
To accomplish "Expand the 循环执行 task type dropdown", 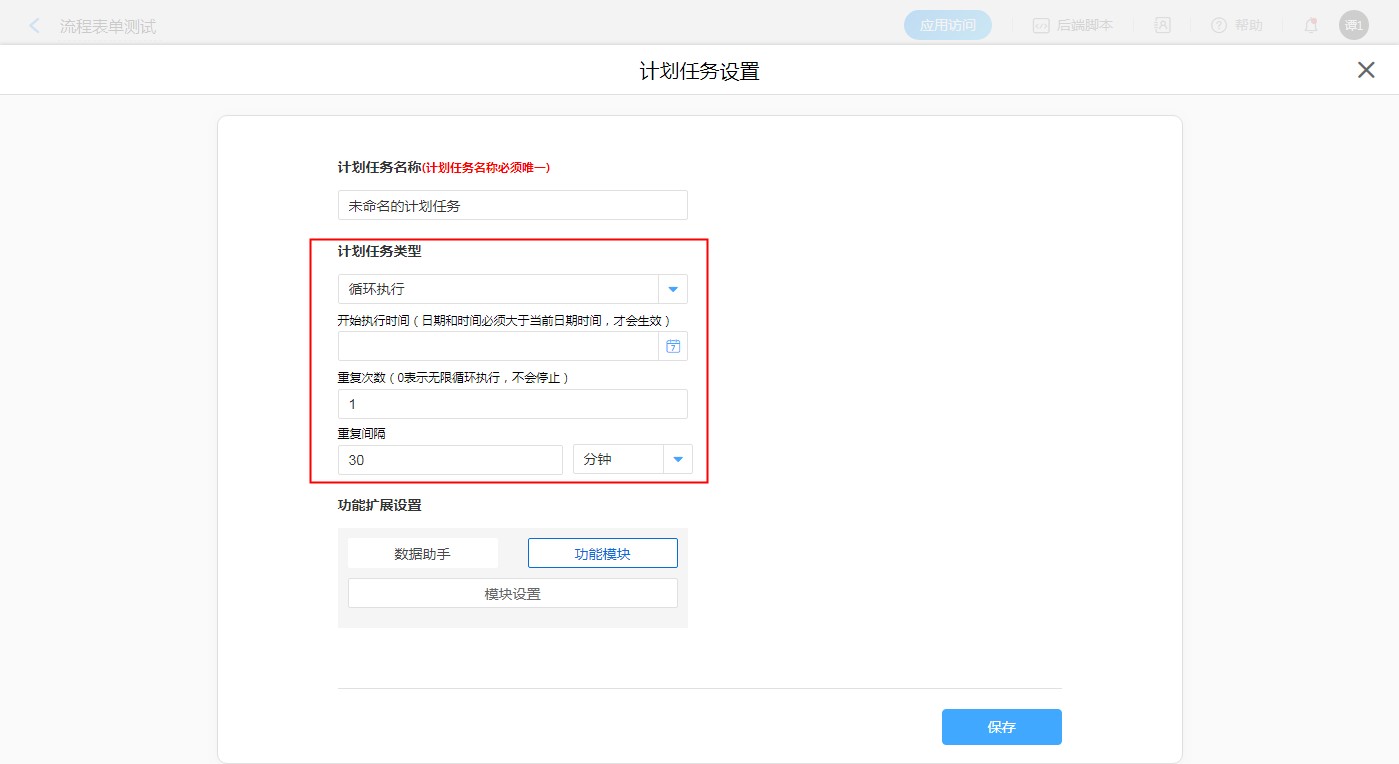I will 673,289.
